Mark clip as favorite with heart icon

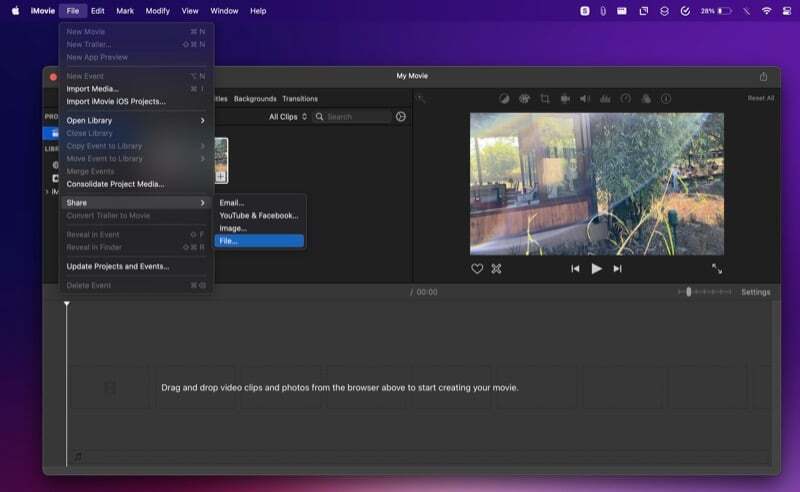click(x=477, y=268)
